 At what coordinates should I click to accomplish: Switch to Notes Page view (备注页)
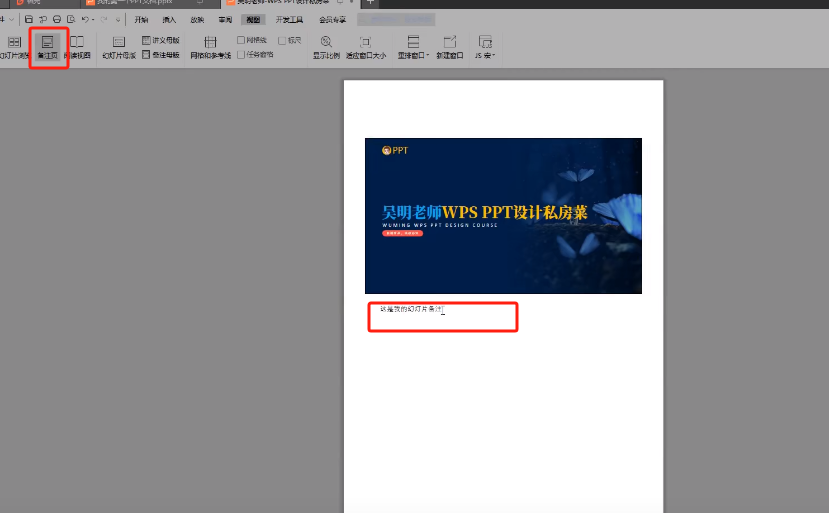(x=48, y=47)
